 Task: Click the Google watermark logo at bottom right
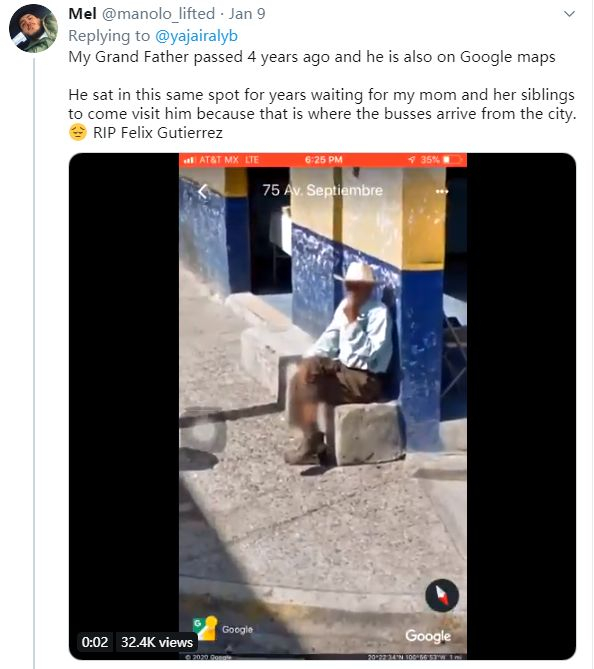point(428,636)
